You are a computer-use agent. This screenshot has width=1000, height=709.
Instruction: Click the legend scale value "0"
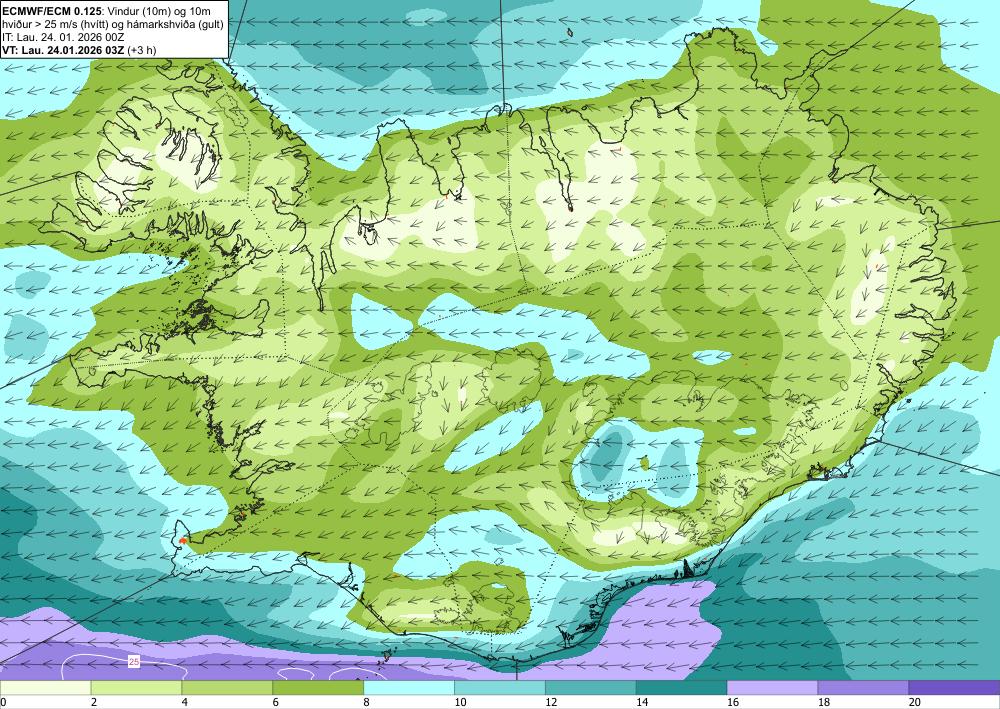pos(3,703)
